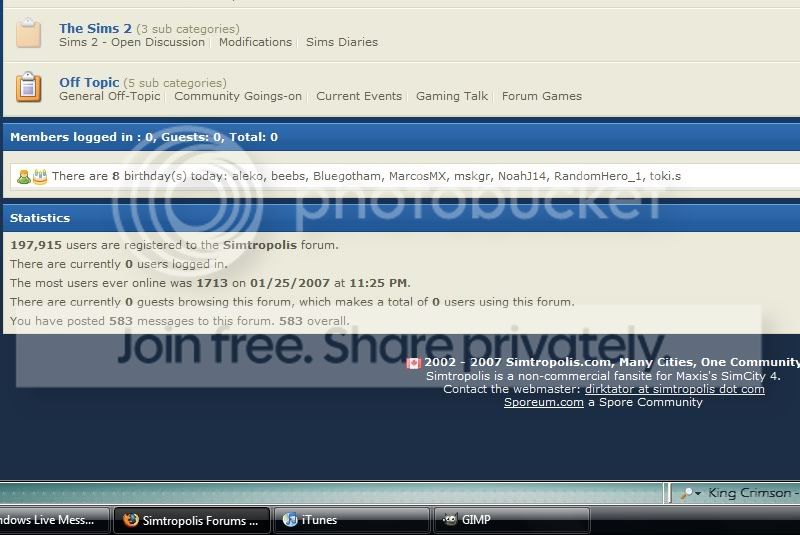Open the search dropdown magnifier icon

coord(690,493)
